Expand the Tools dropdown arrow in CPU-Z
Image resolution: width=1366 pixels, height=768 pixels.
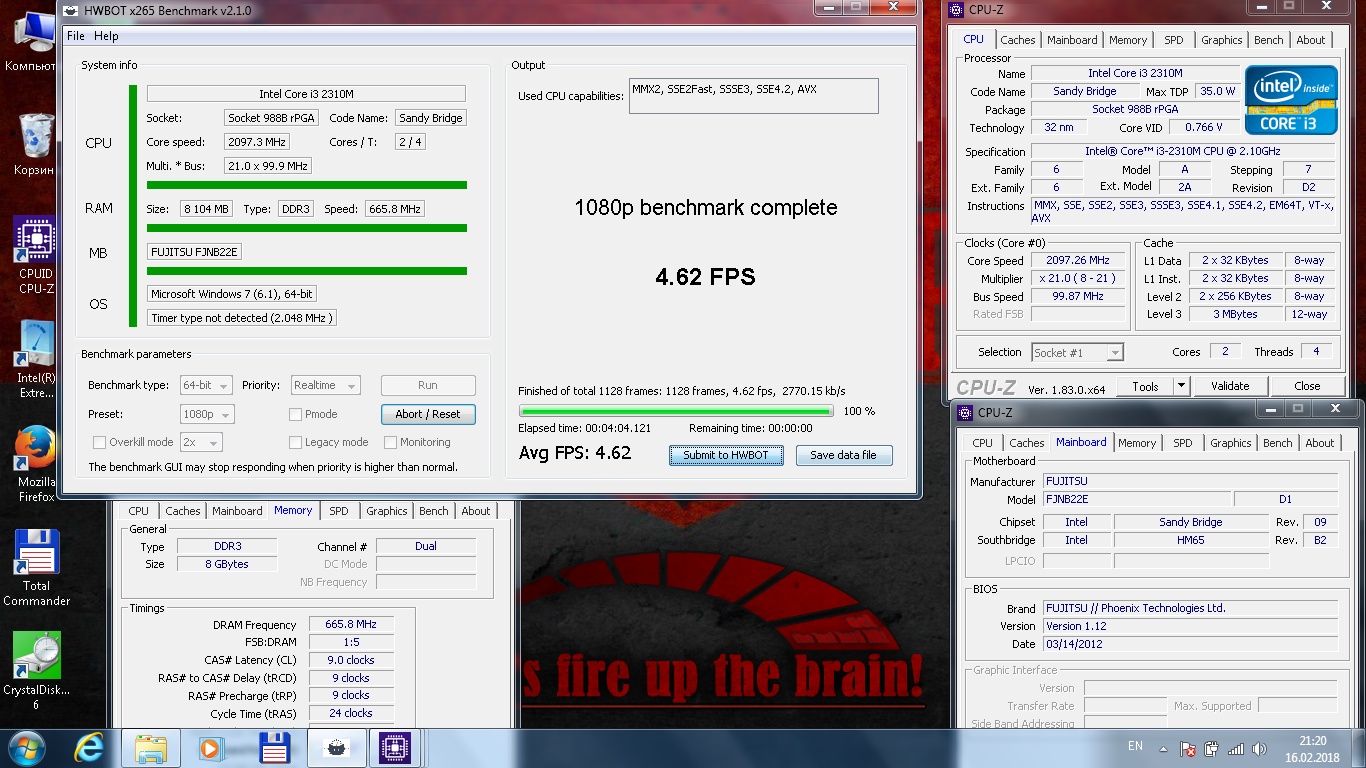(1181, 386)
